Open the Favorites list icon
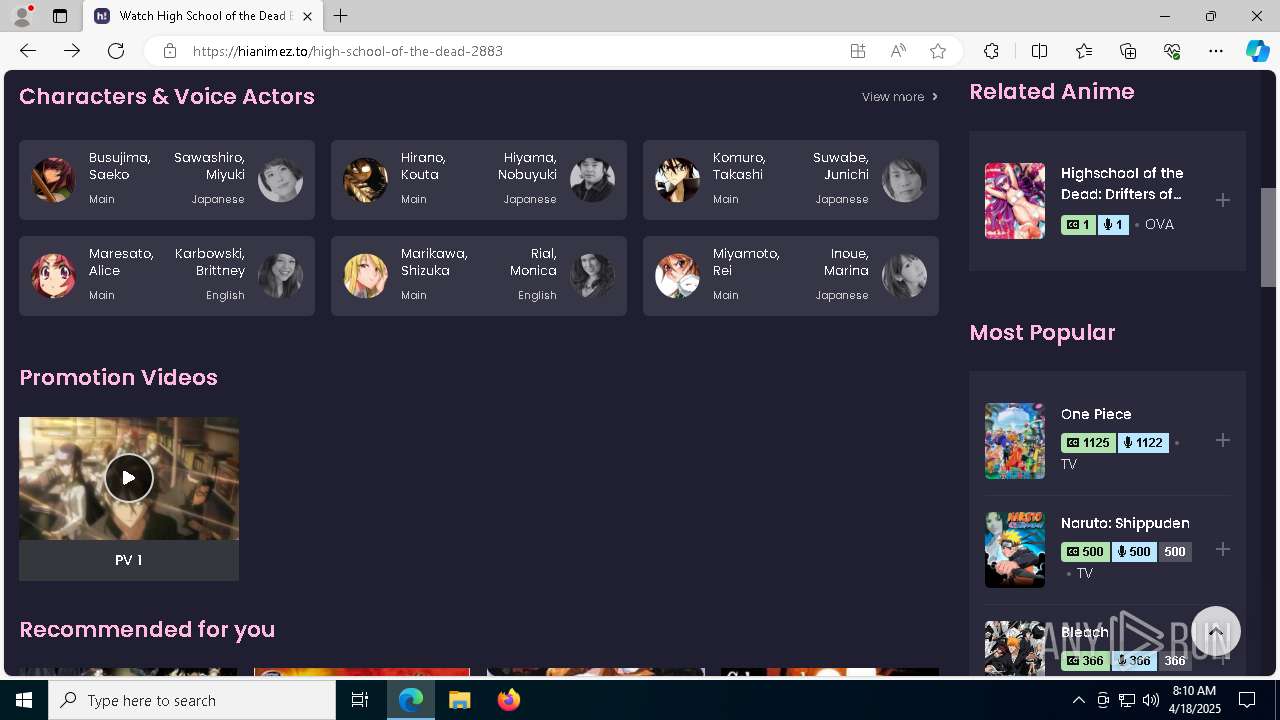1280x720 pixels. [x=1084, y=51]
